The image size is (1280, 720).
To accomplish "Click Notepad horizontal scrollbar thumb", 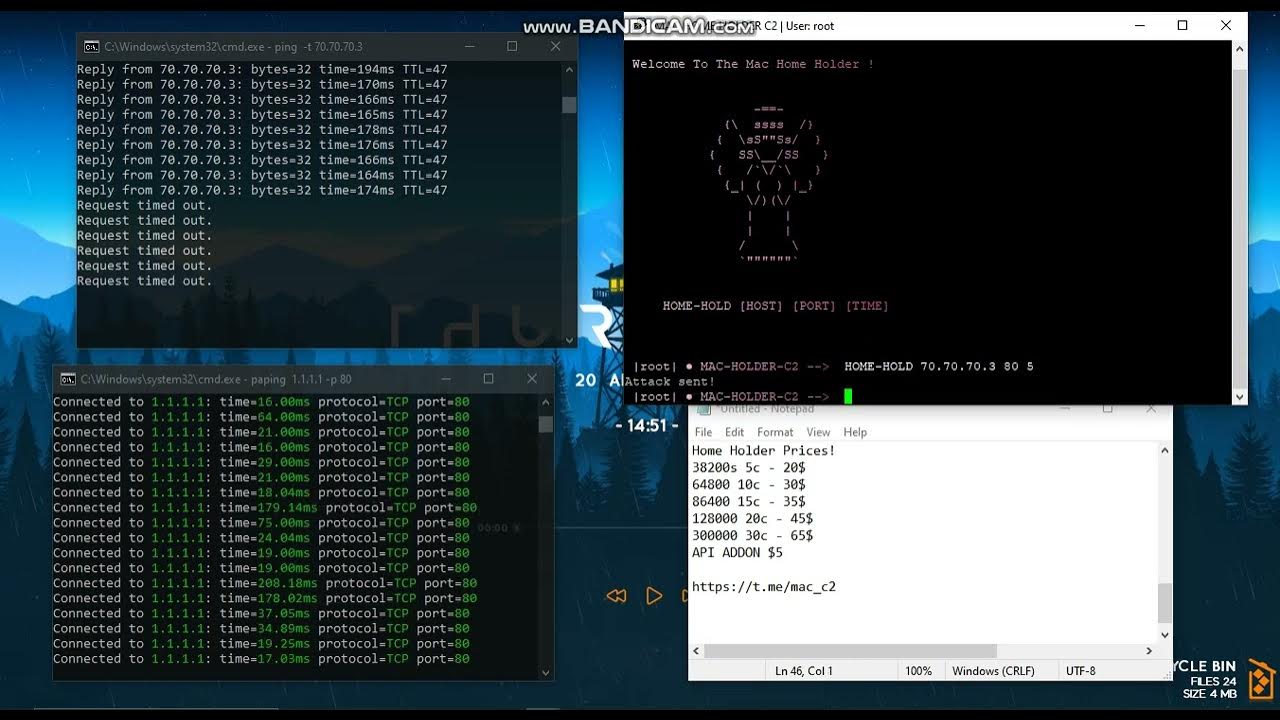I will tap(850, 651).
